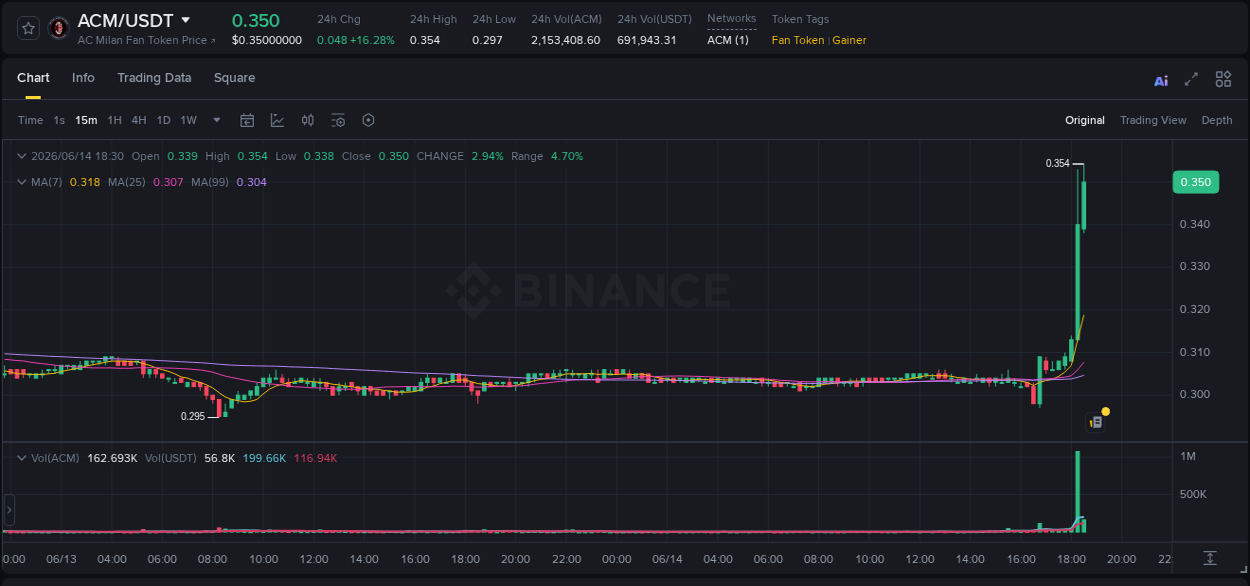Open the more intervals dropdown arrow

click(217, 120)
